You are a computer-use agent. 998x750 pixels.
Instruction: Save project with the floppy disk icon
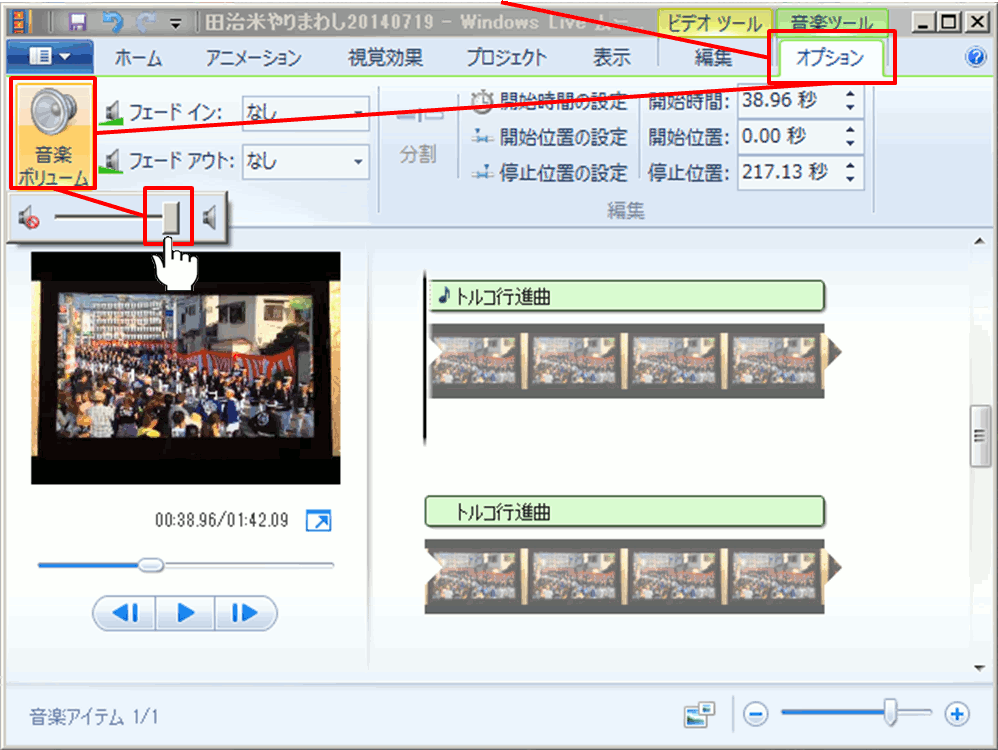pos(77,21)
